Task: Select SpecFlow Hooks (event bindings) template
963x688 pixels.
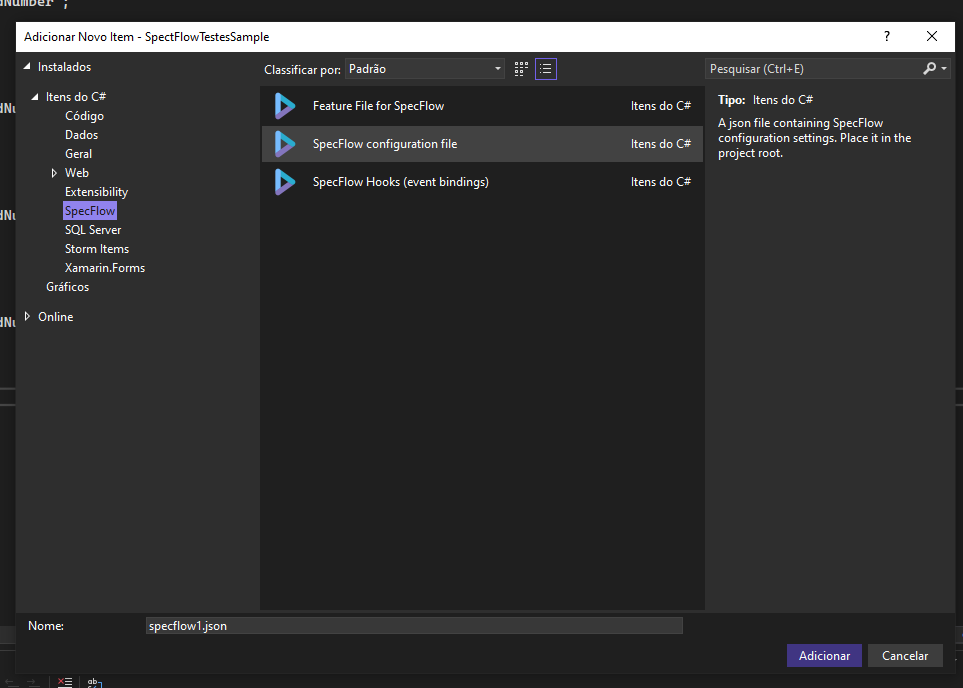Action: (482, 182)
